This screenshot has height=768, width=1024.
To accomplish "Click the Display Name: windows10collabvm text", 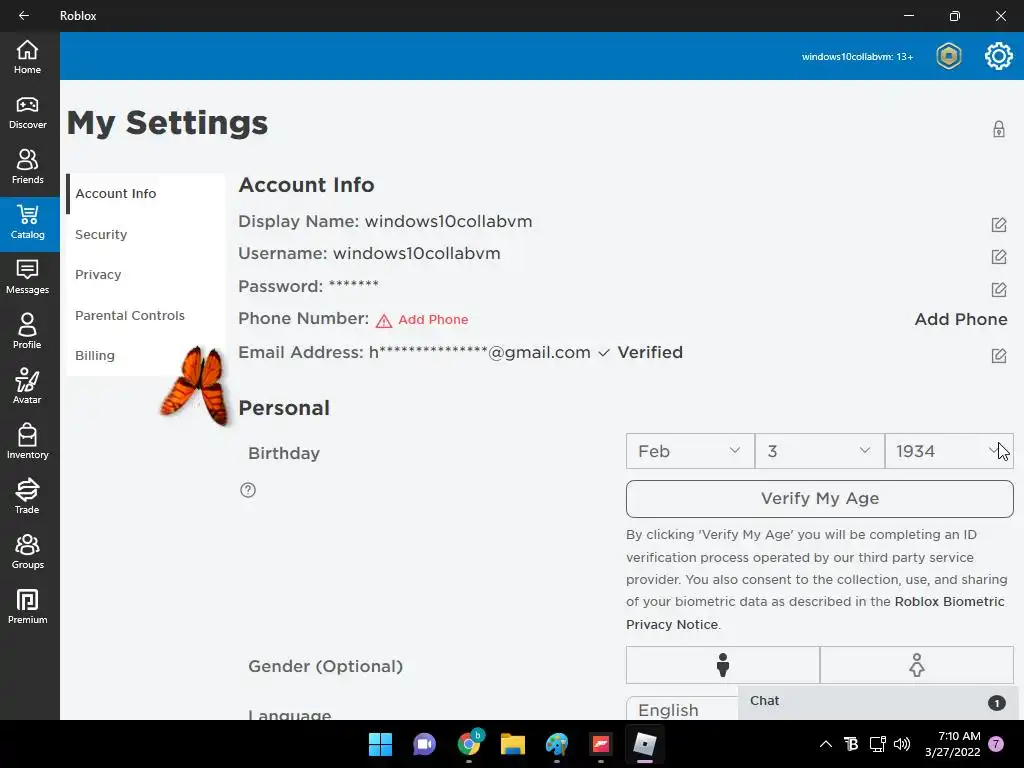I will tap(385, 221).
